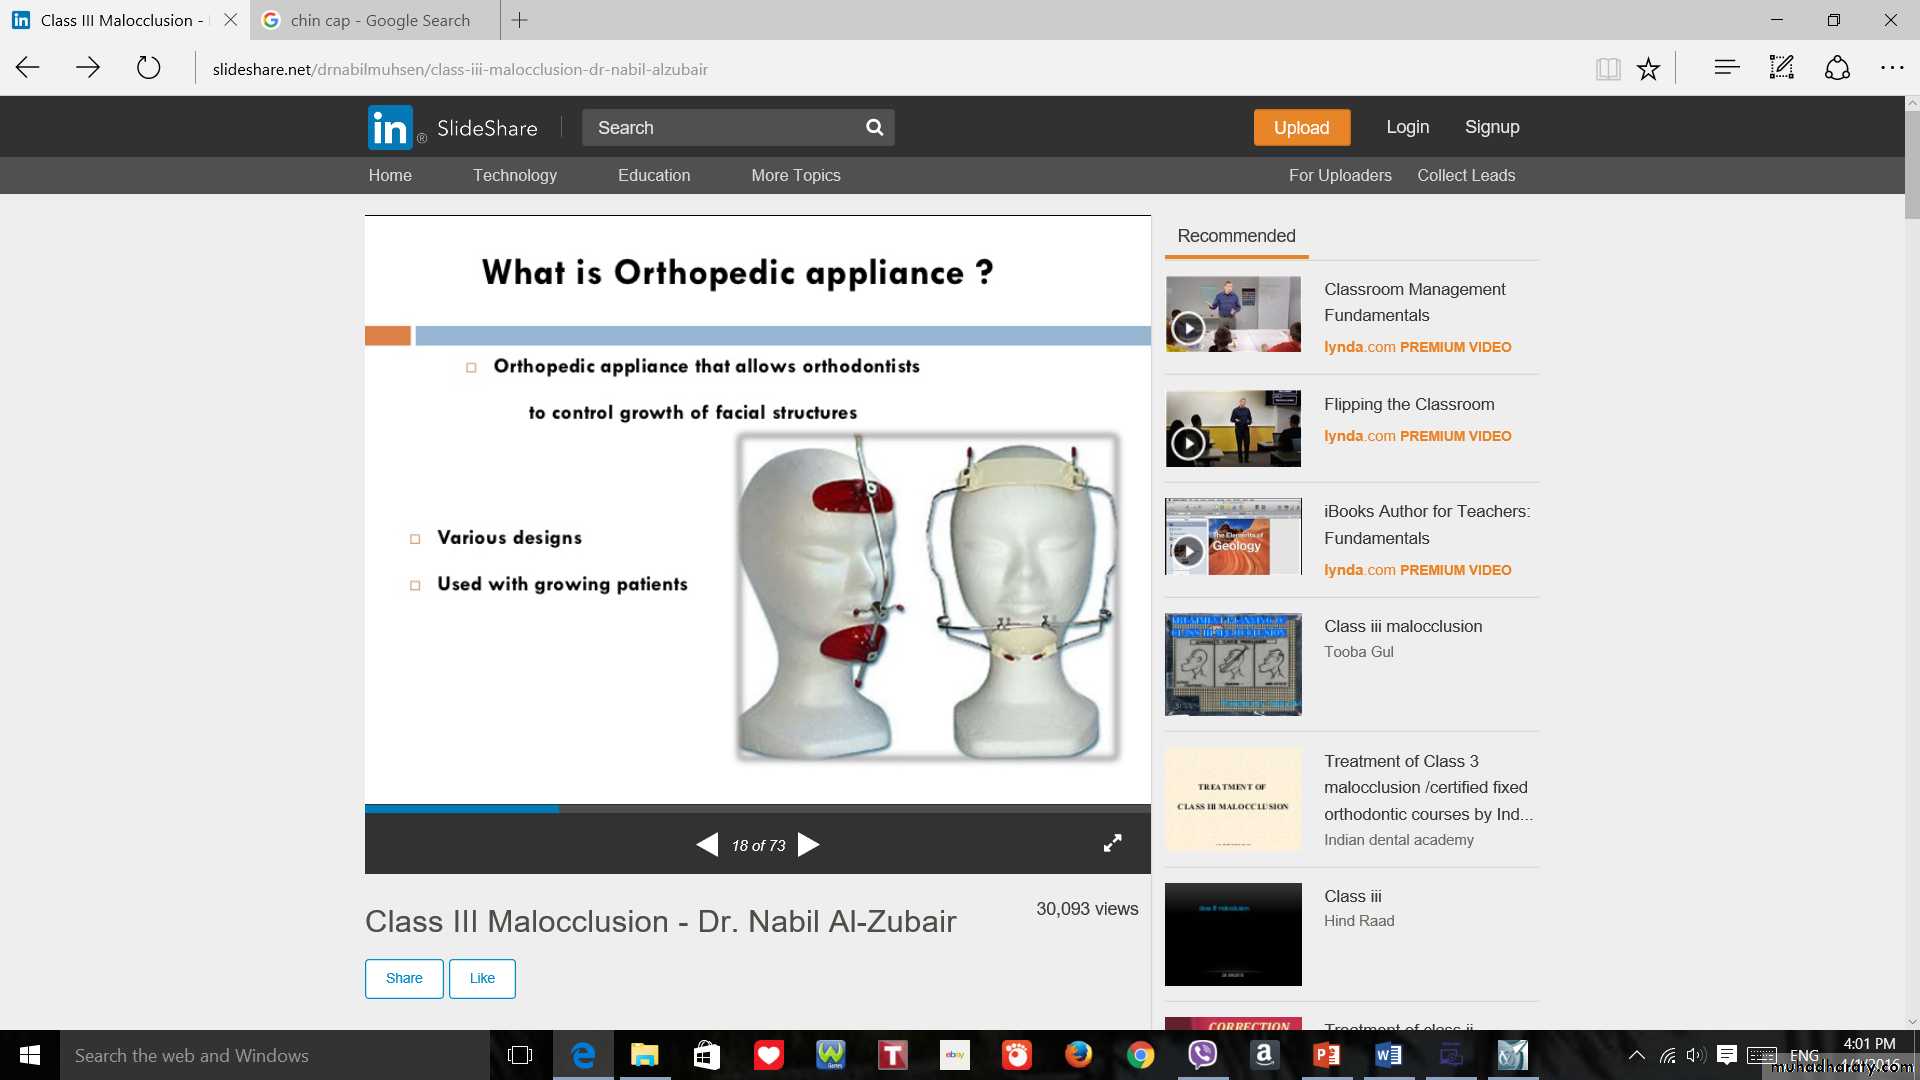This screenshot has width=1920, height=1080.
Task: Add page to favorites star
Action: (x=1648, y=69)
